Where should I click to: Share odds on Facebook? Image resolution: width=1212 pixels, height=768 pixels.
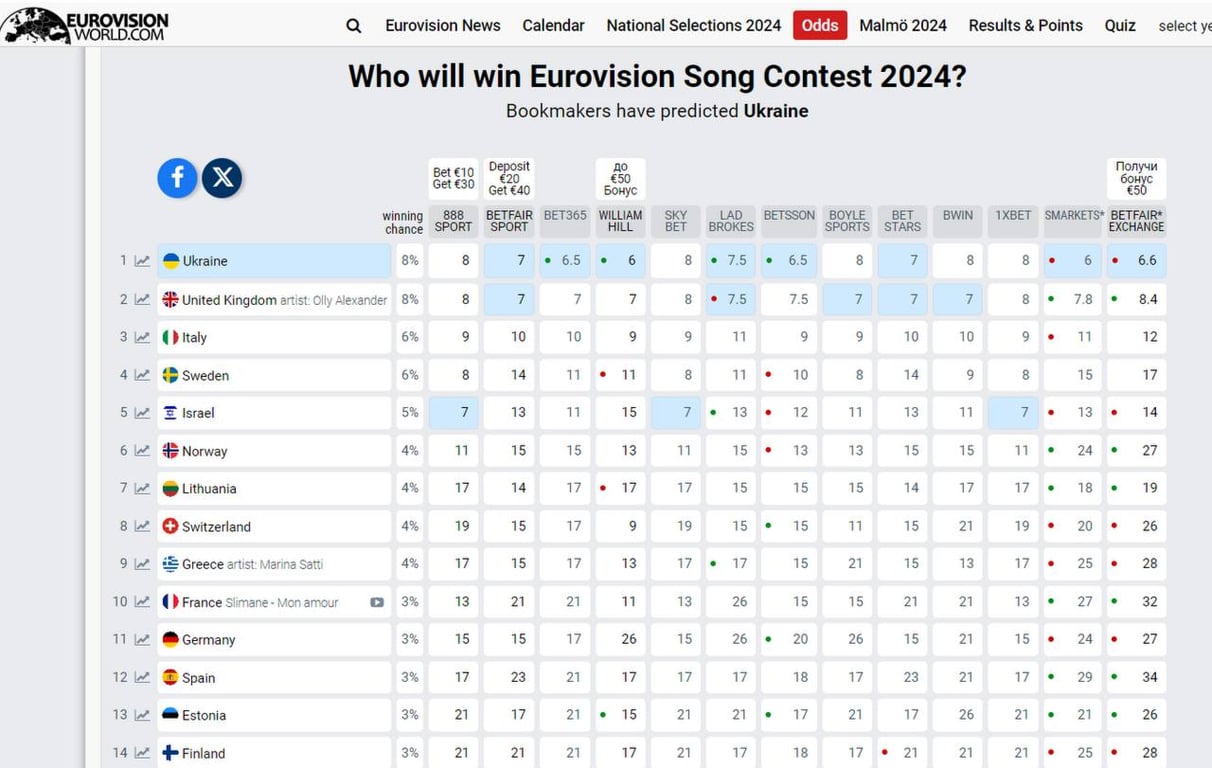177,178
